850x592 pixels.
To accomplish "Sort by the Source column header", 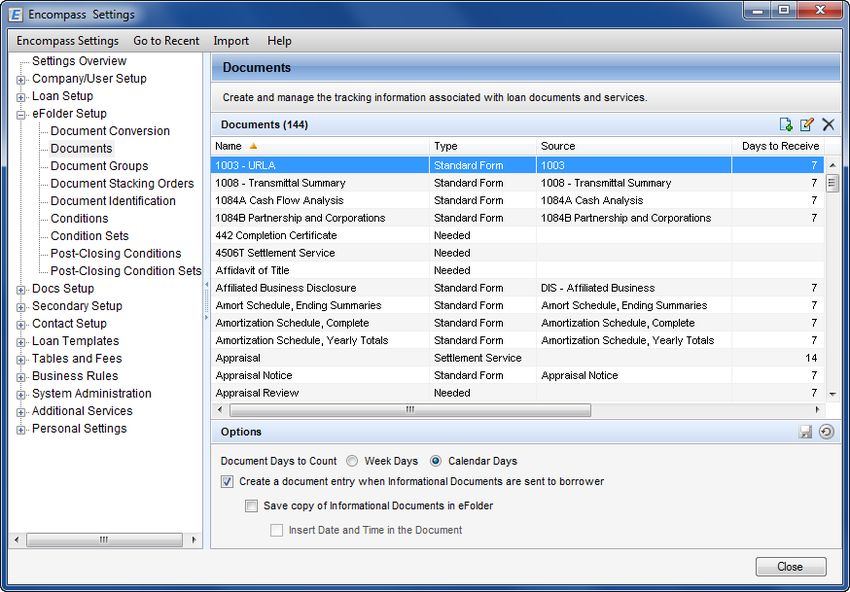I will click(x=634, y=146).
